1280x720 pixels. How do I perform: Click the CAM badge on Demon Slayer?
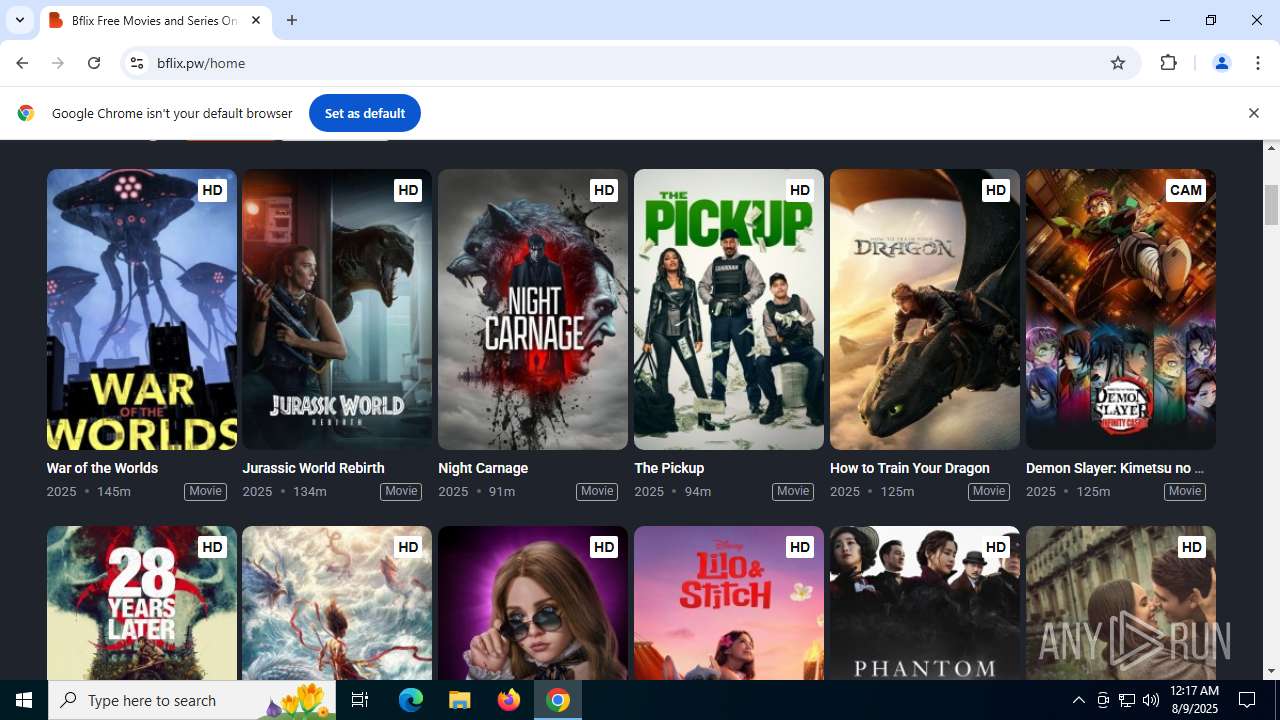(1185, 190)
